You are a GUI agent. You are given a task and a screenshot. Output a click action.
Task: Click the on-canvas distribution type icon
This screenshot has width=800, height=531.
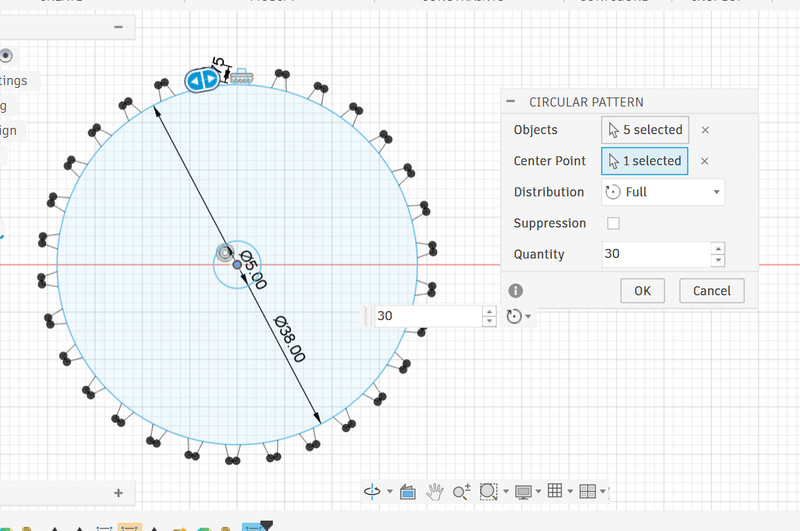[x=514, y=316]
